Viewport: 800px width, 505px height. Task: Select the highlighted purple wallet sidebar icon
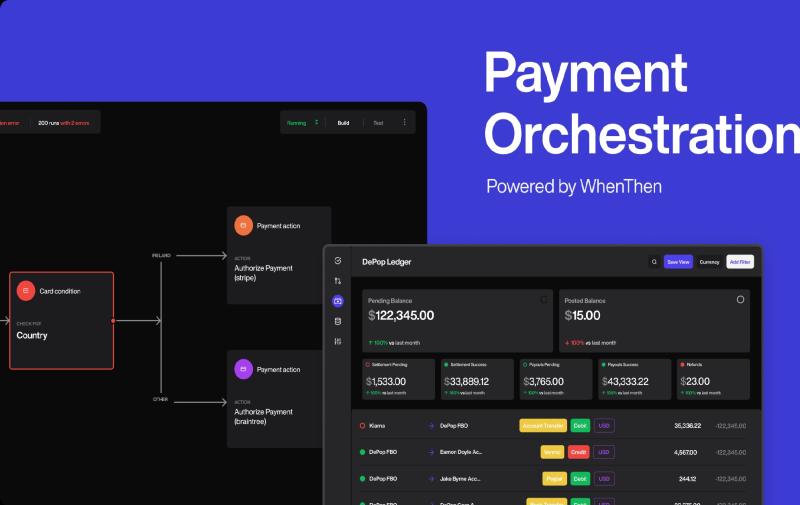338,301
